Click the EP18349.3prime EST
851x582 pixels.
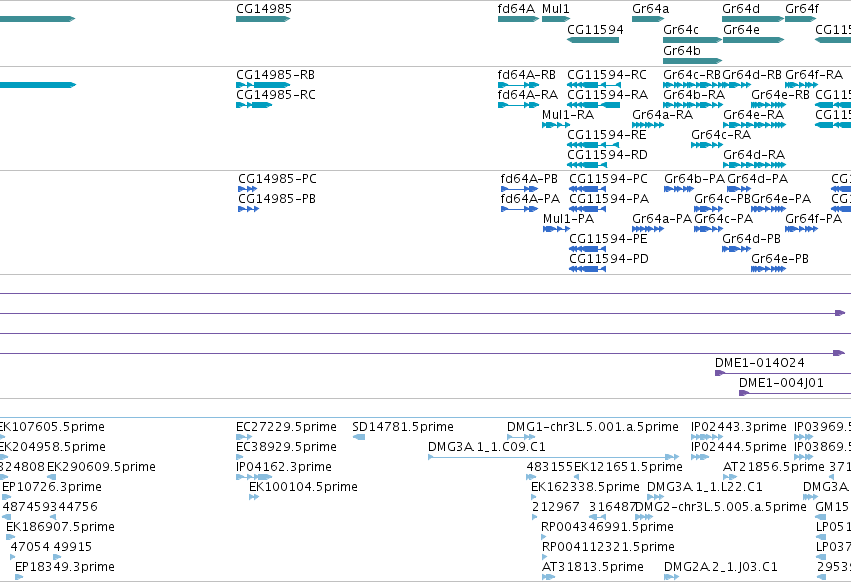point(19,577)
